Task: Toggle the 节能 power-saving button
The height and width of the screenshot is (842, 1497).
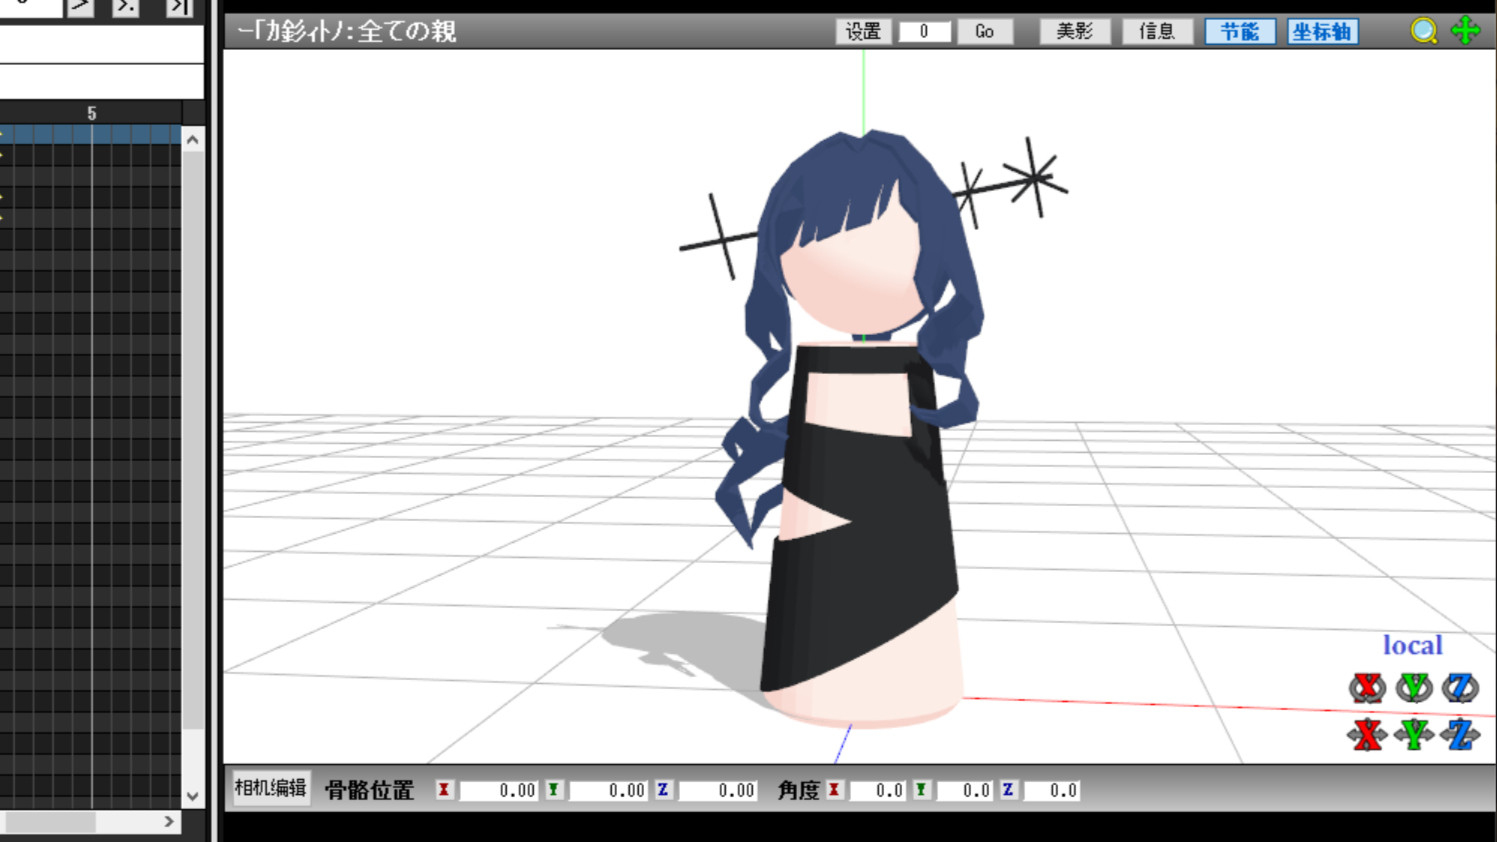Action: point(1239,32)
